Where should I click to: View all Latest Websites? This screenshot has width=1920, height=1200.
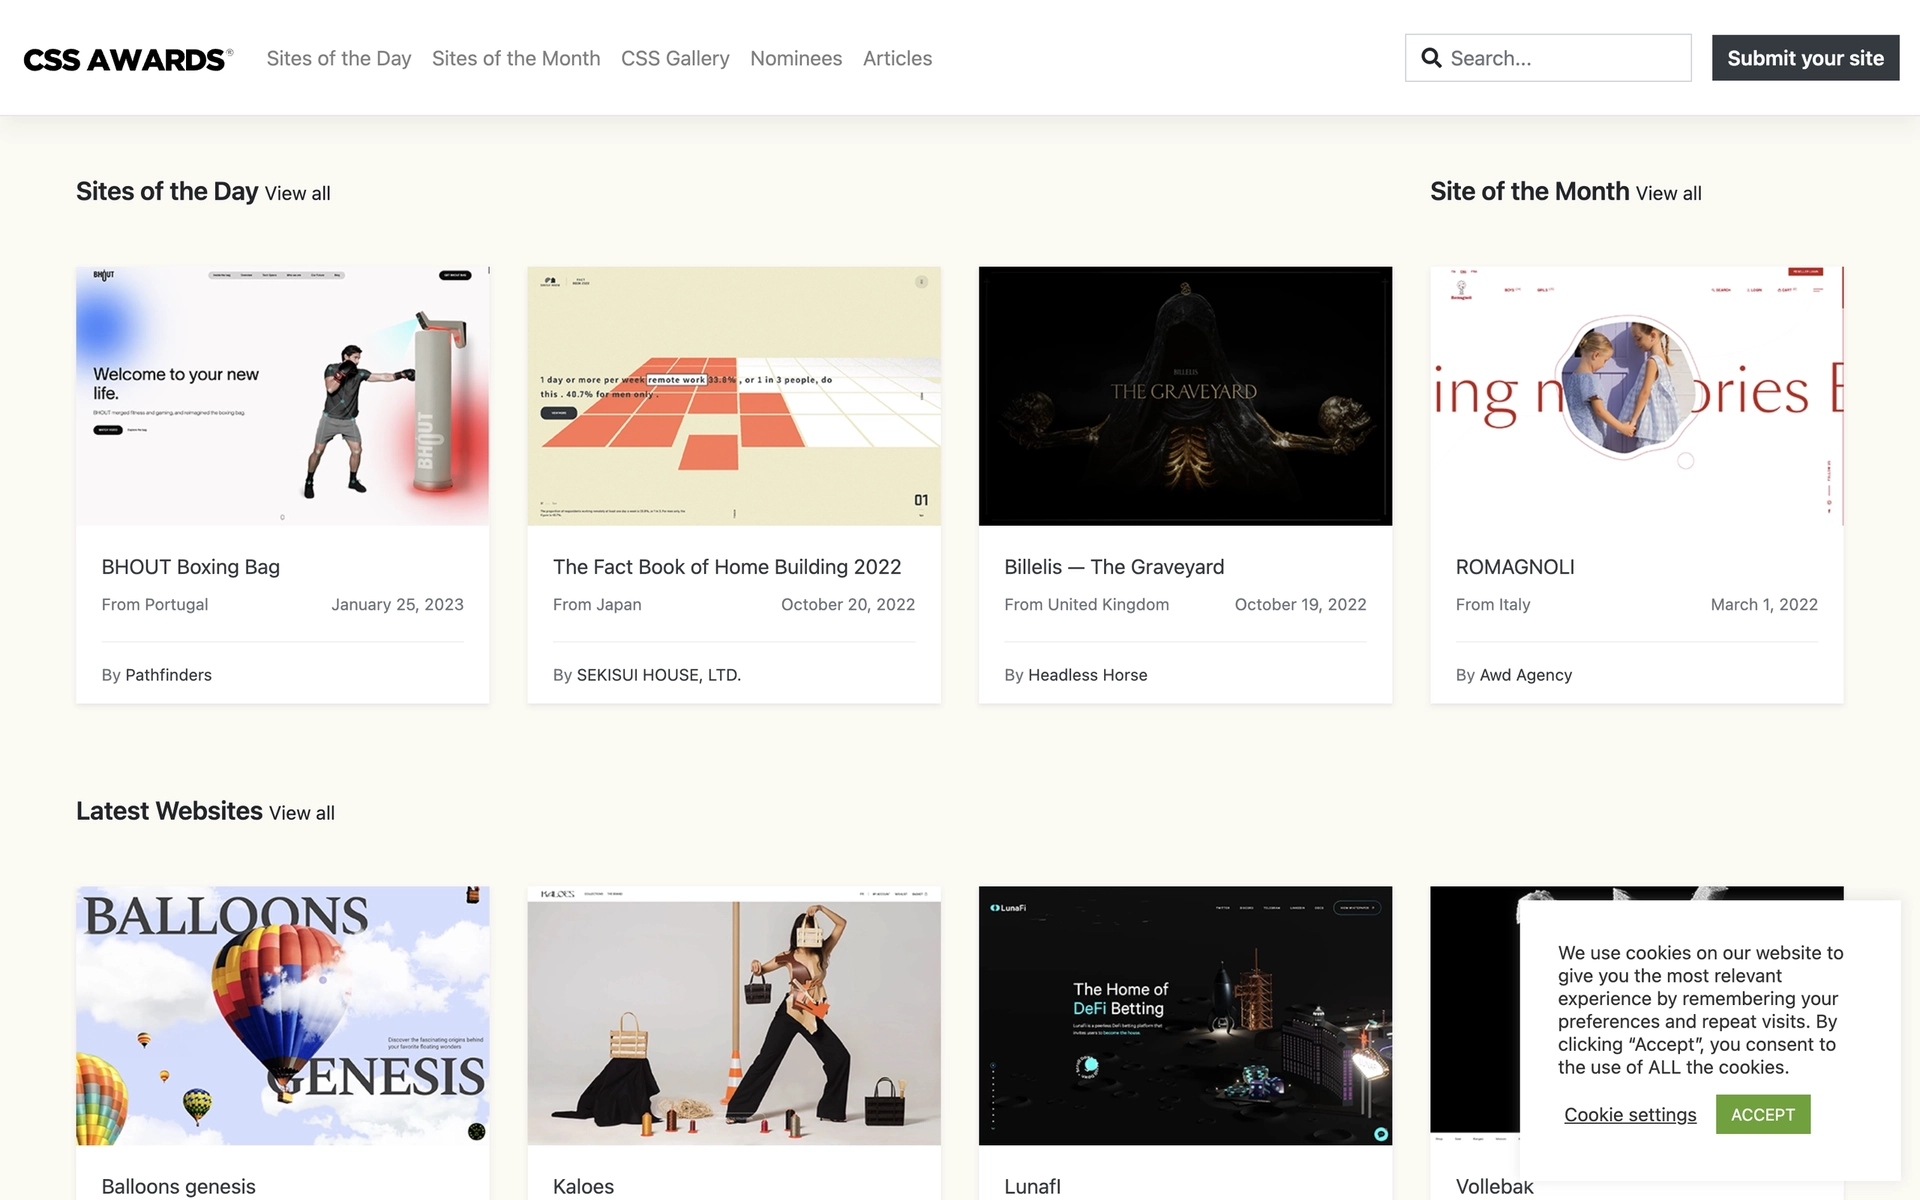(302, 813)
